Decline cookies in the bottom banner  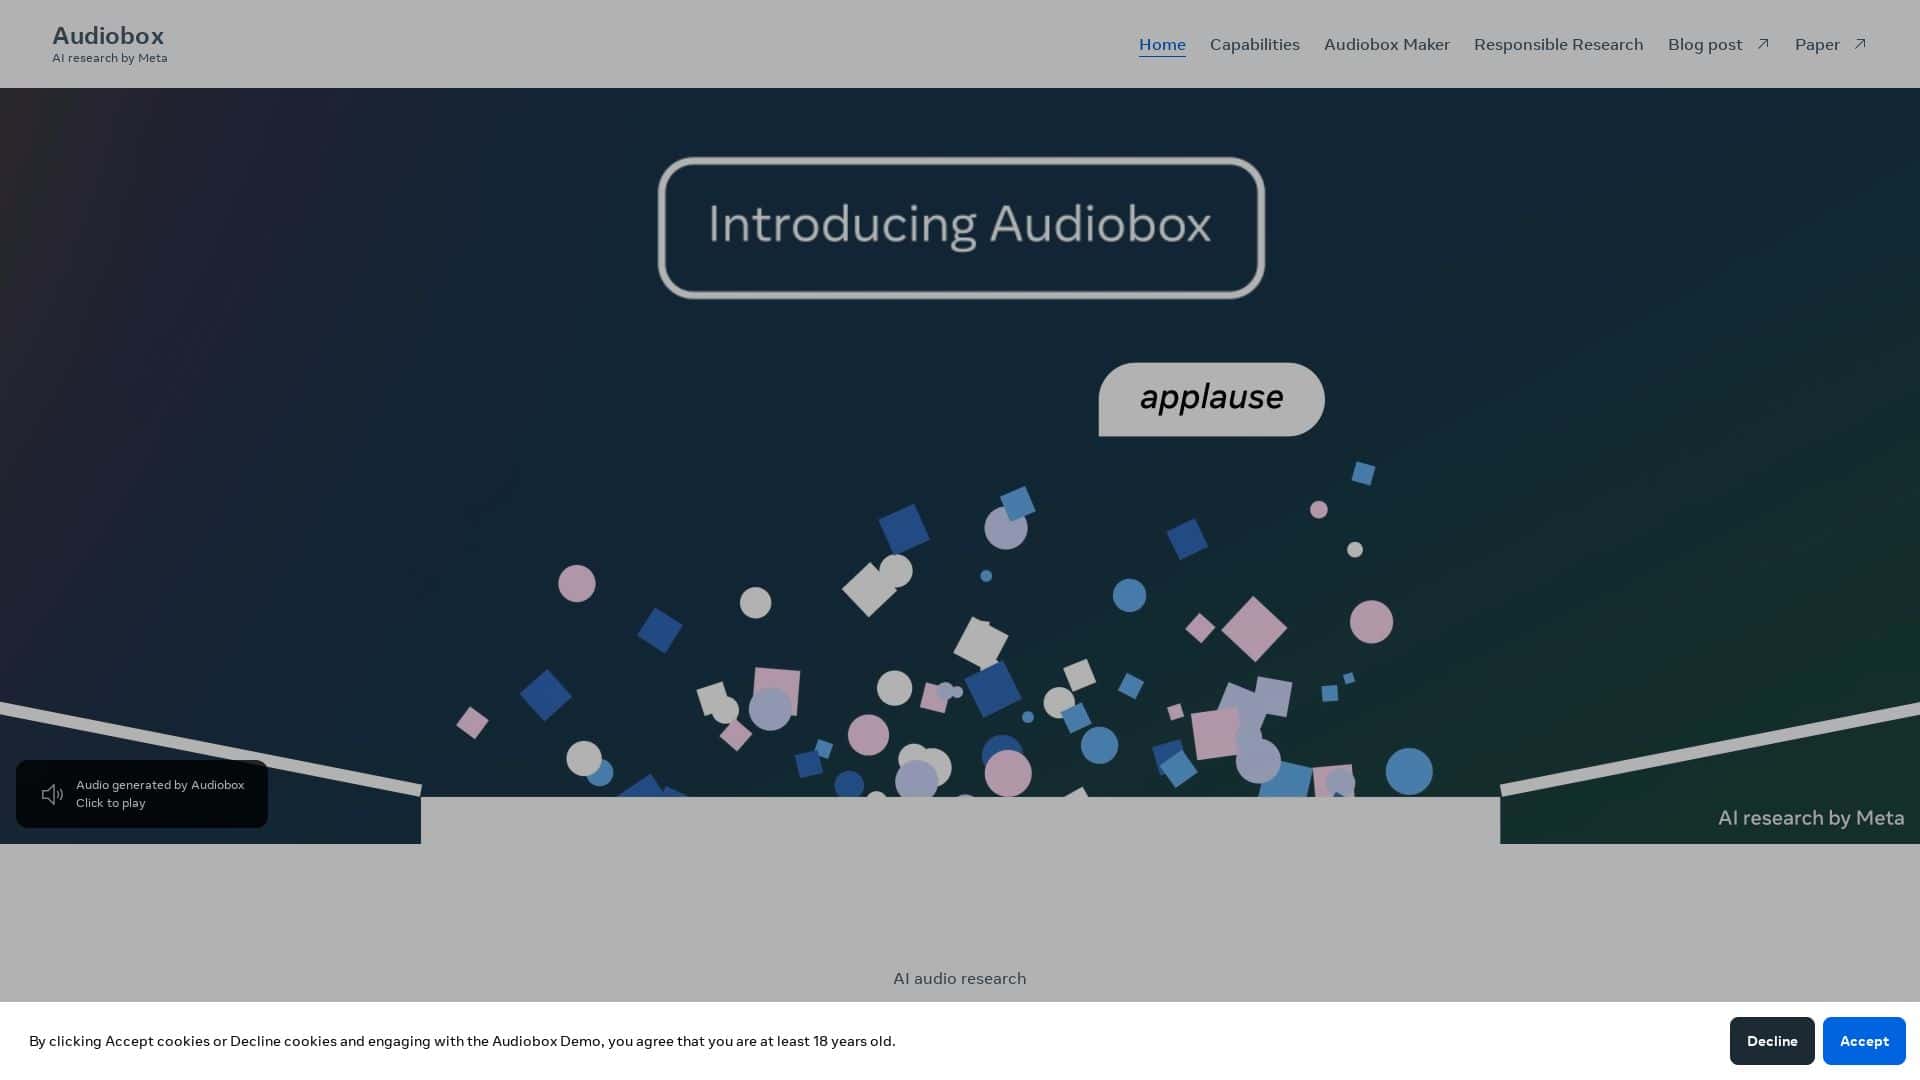(1771, 1040)
